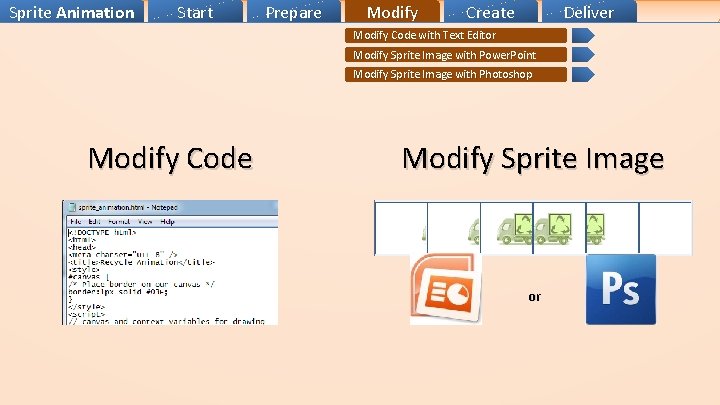Open Format menu in Notepad screenshot
Viewport: 720px width, 405px height.
coord(119,221)
